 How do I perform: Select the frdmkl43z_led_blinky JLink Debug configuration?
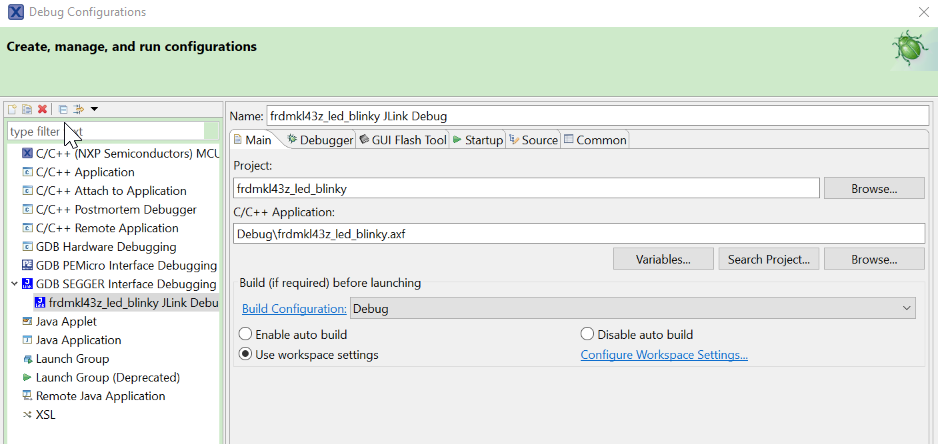pyautogui.click(x=132, y=303)
